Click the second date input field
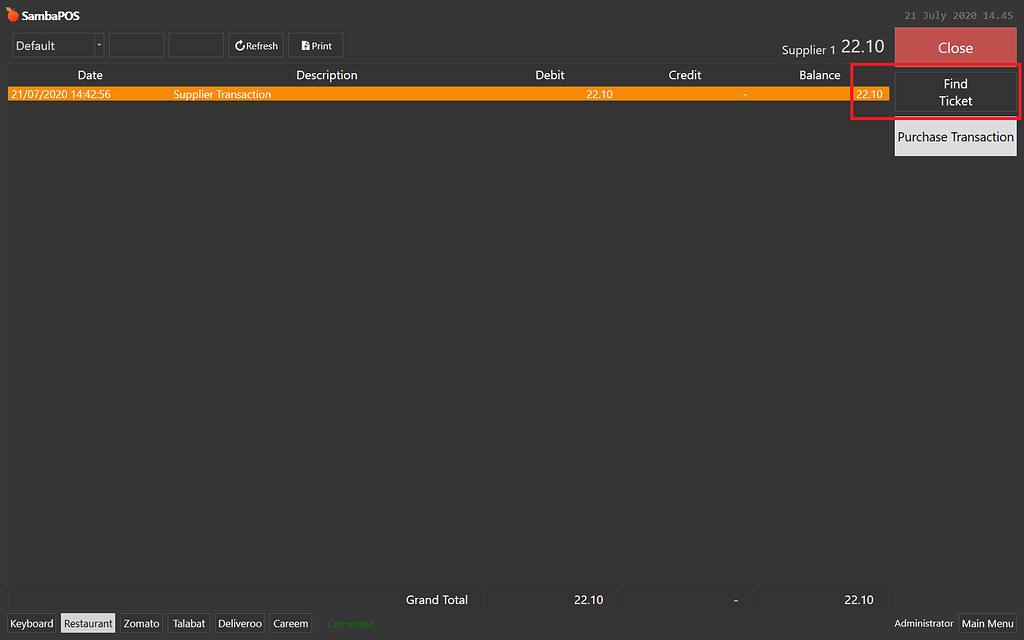This screenshot has height=640, width=1024. point(196,46)
